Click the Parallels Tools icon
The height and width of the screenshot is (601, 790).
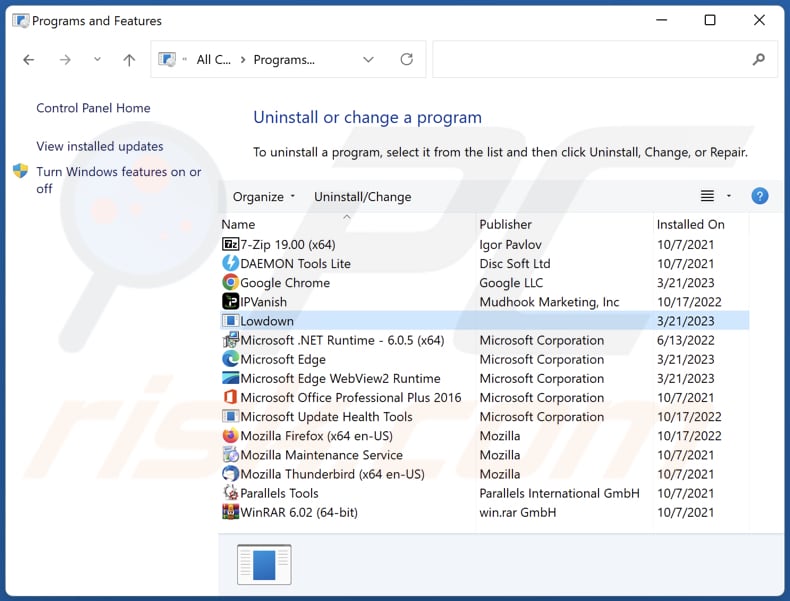(230, 493)
